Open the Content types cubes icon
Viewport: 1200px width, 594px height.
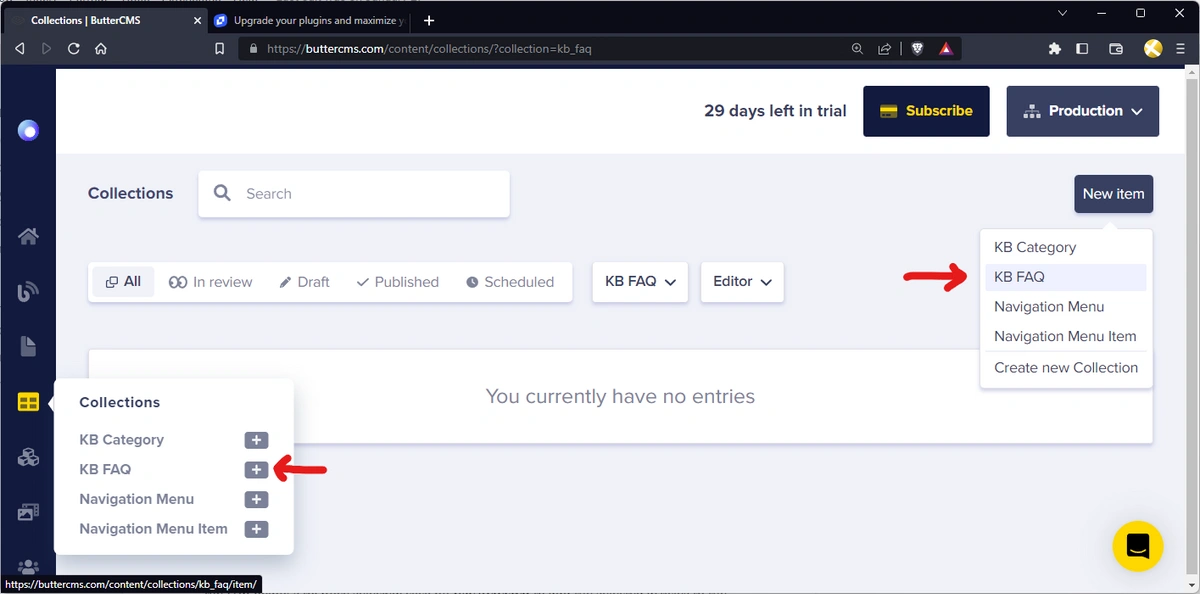click(28, 457)
